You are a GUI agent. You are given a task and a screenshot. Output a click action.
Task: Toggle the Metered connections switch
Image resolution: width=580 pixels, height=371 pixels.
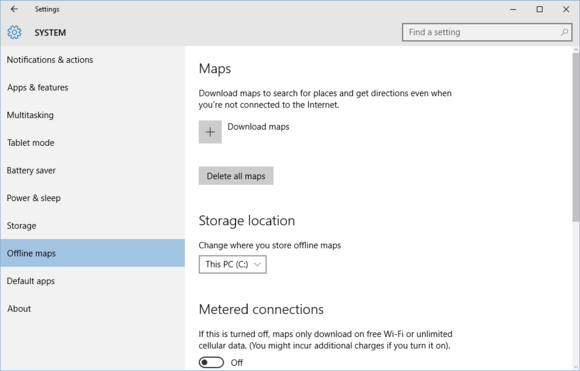click(211, 362)
